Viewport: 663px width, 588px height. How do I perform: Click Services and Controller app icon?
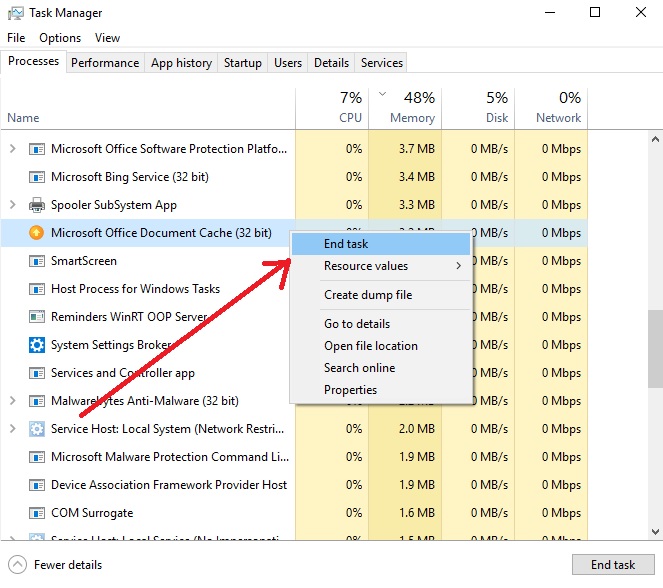[x=37, y=373]
